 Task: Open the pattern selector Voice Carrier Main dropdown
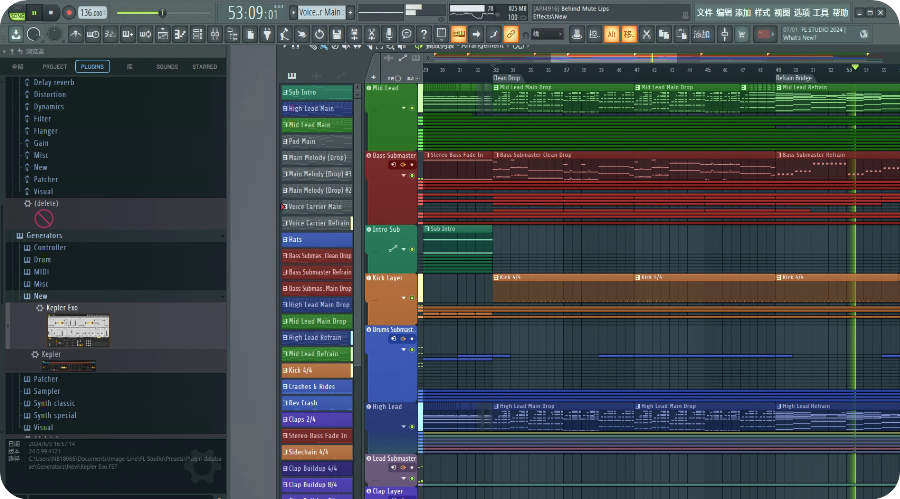(321, 12)
